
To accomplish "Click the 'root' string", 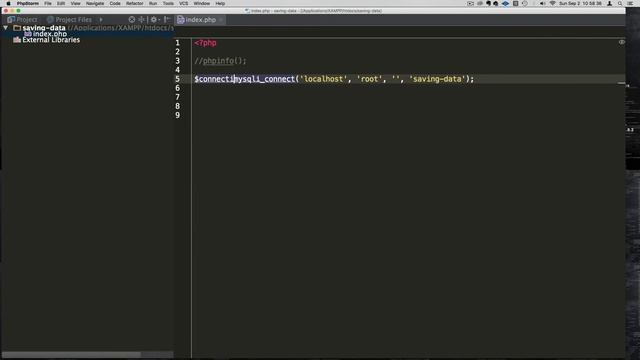I will point(370,79).
